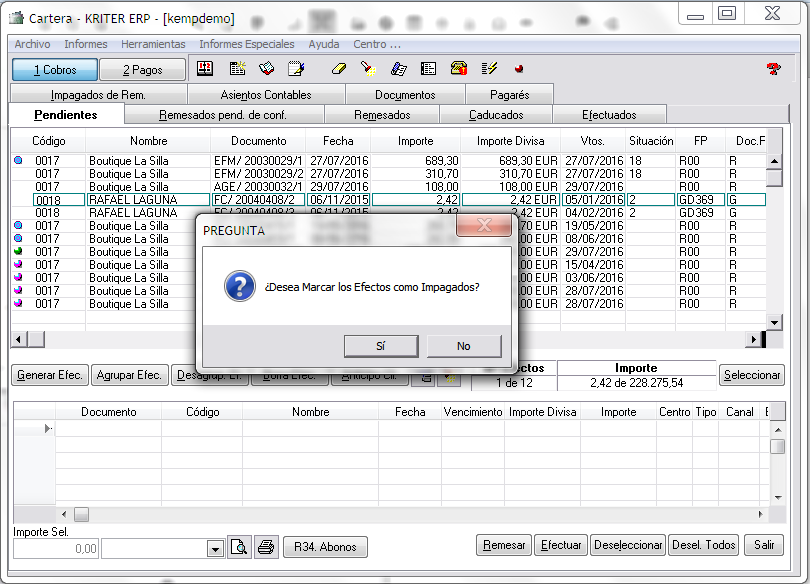
Task: Click the Cartera application icon in the title bar
Action: pyautogui.click(x=17, y=18)
